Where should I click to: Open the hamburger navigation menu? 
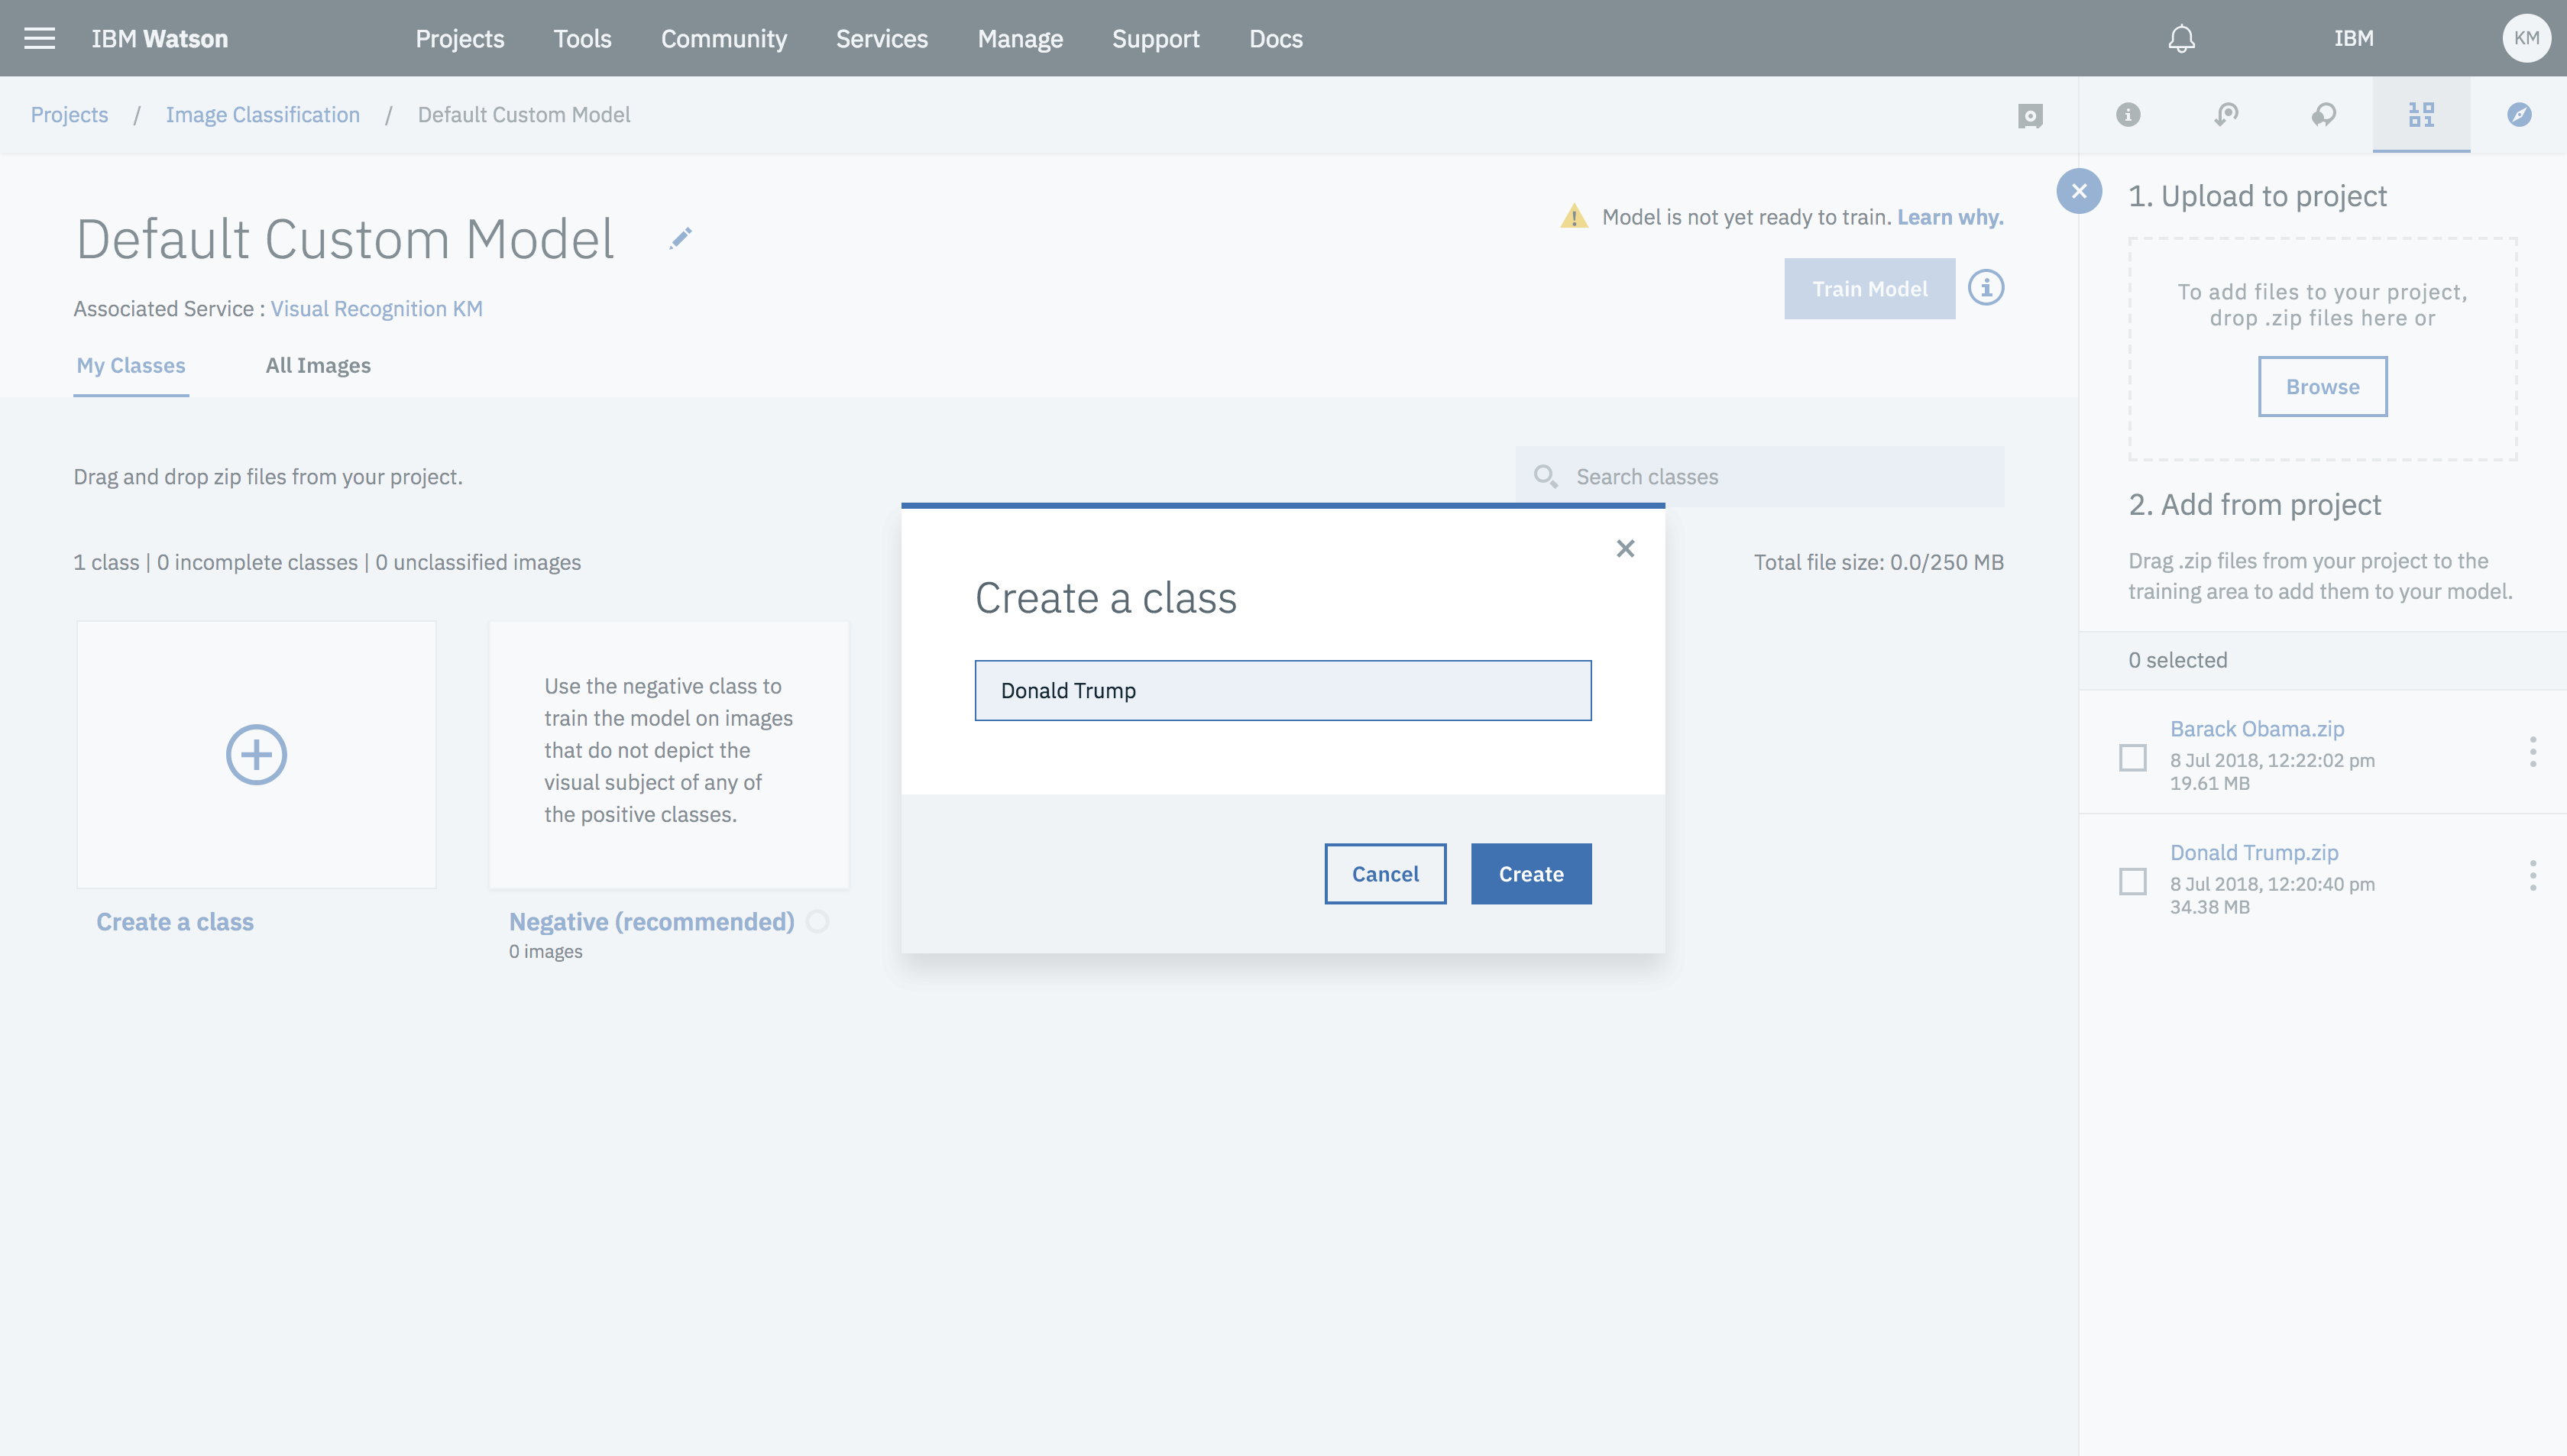click(x=39, y=38)
